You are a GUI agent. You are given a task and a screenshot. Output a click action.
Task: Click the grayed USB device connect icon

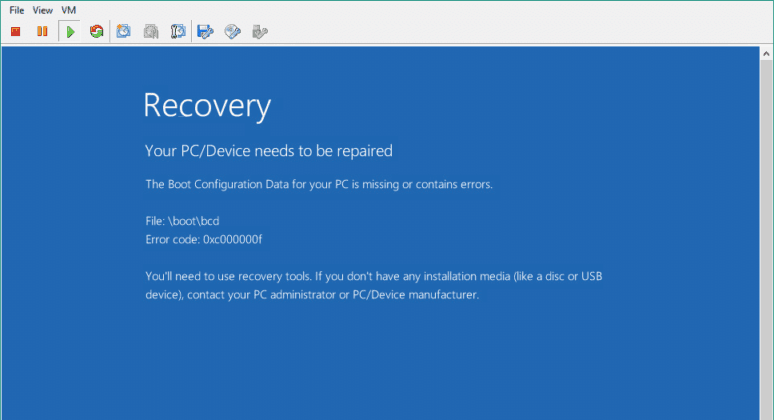click(260, 32)
